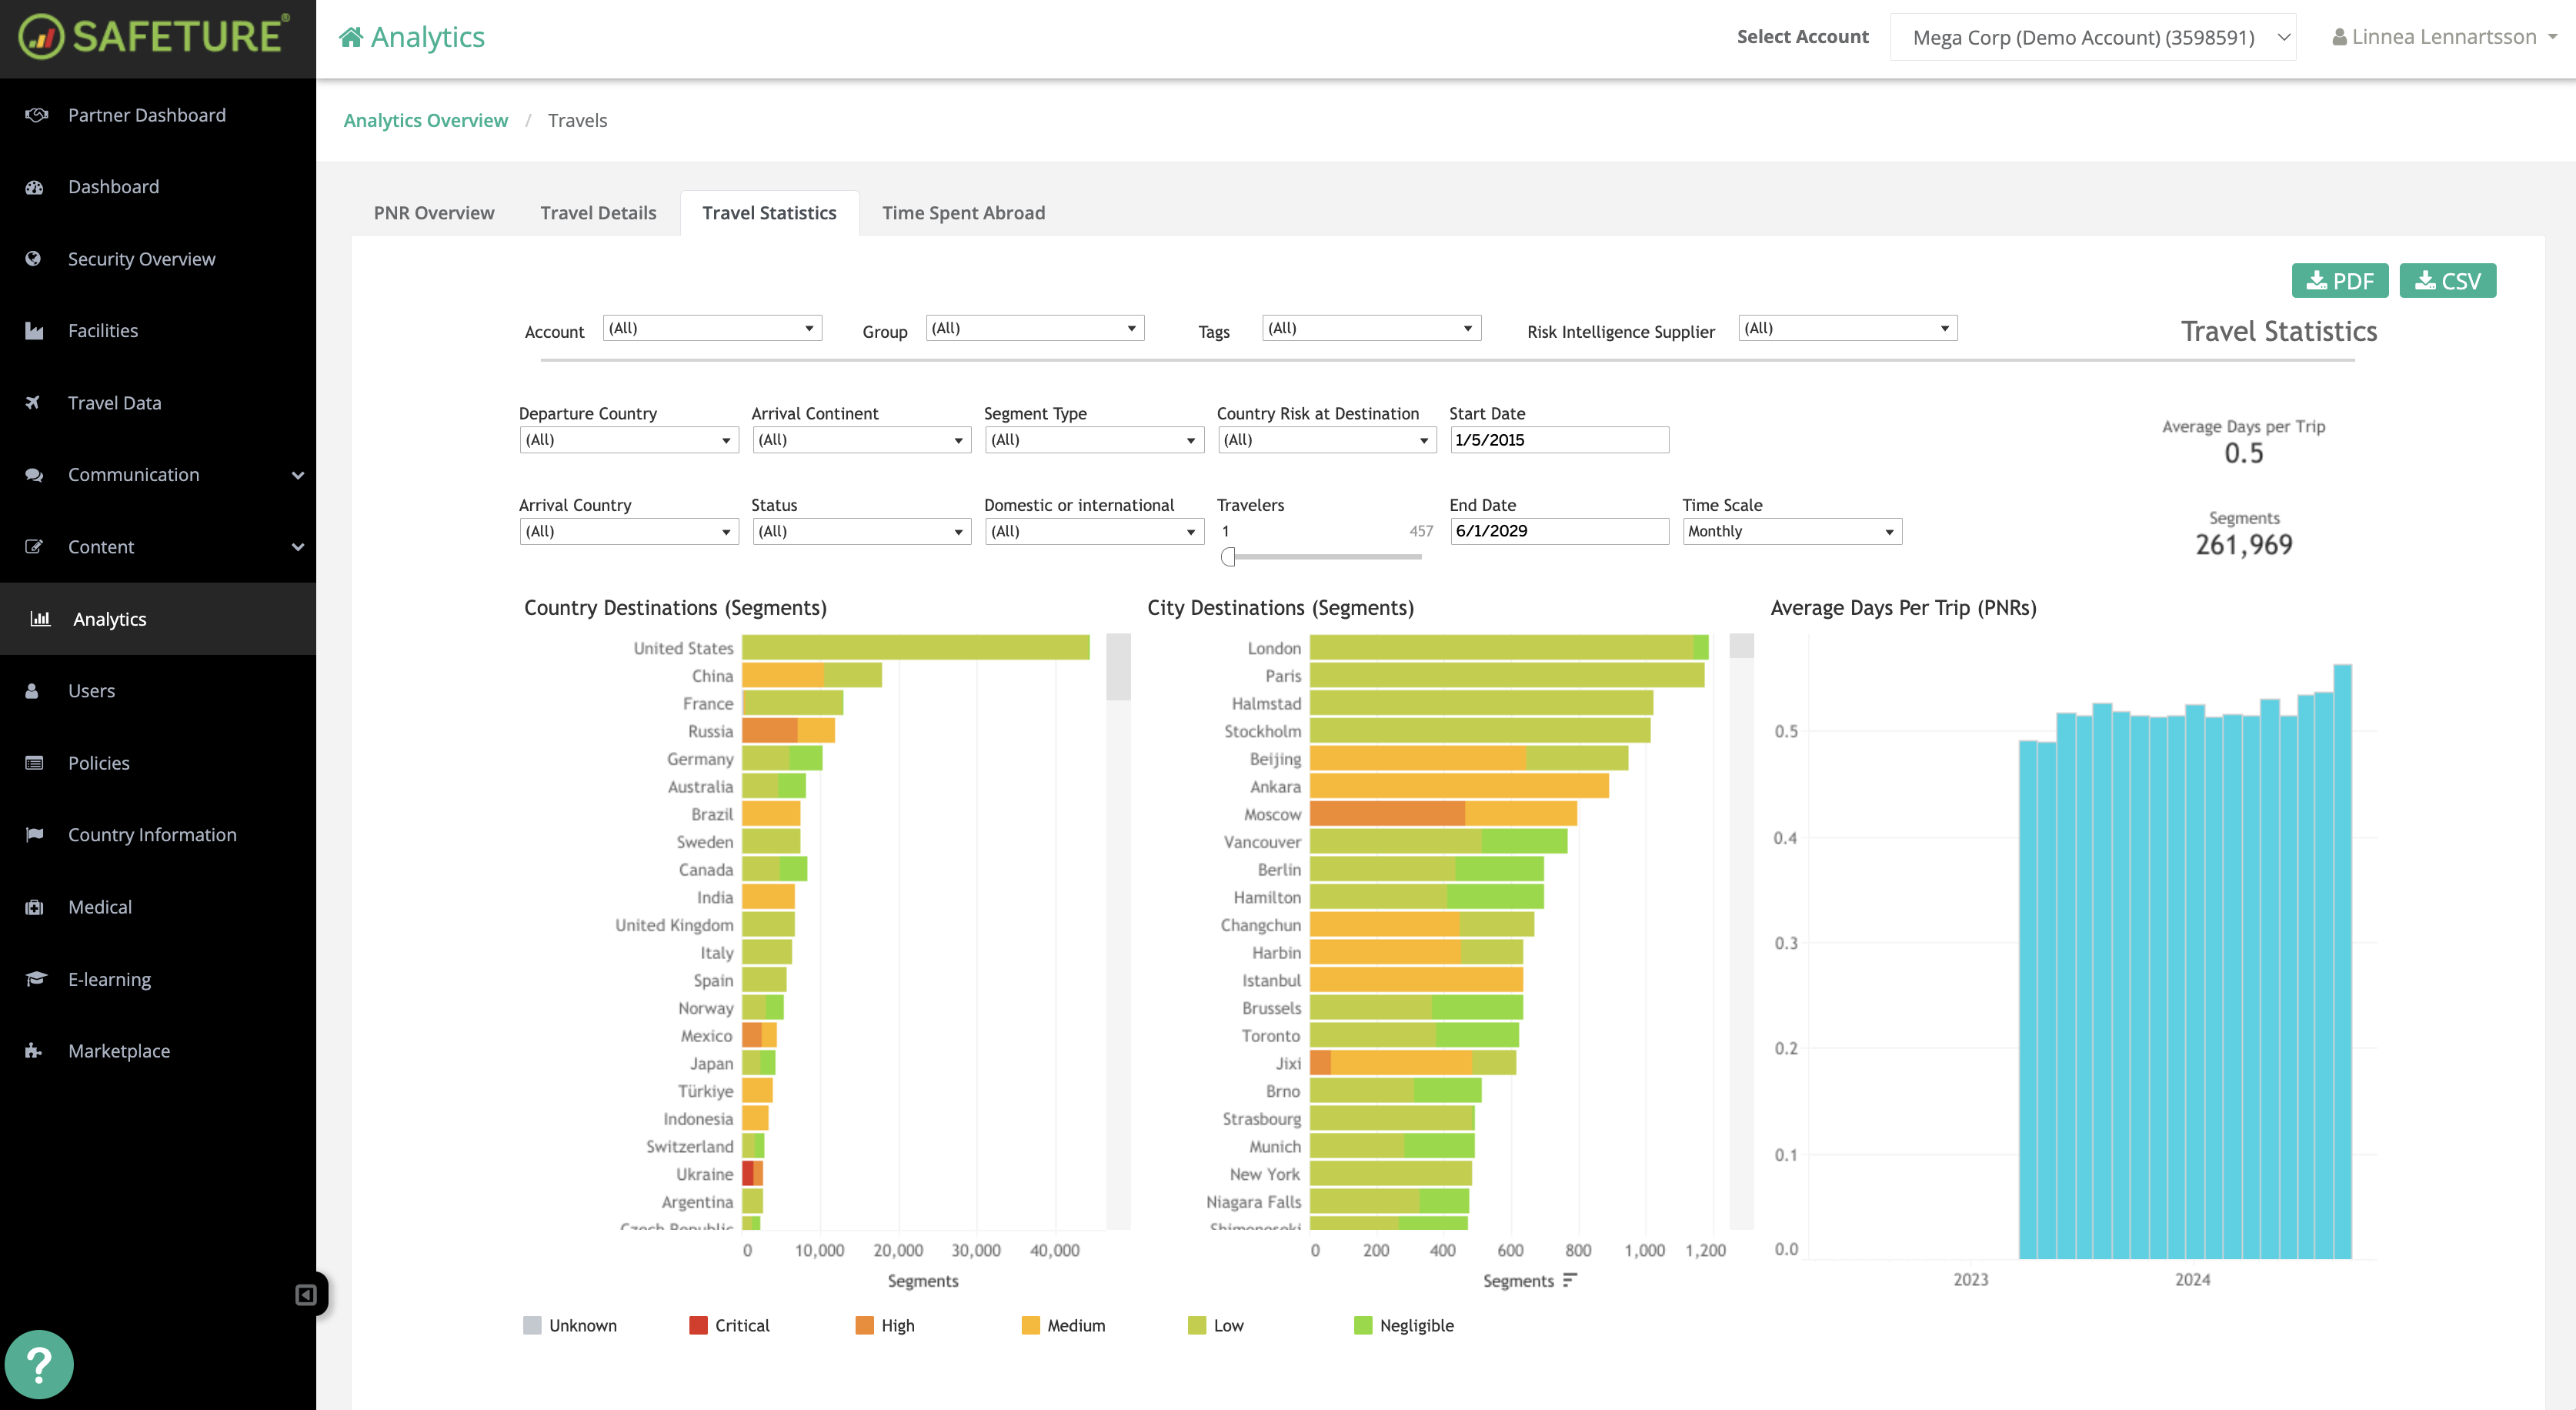Click the E-learning graduation cap icon

point(35,979)
